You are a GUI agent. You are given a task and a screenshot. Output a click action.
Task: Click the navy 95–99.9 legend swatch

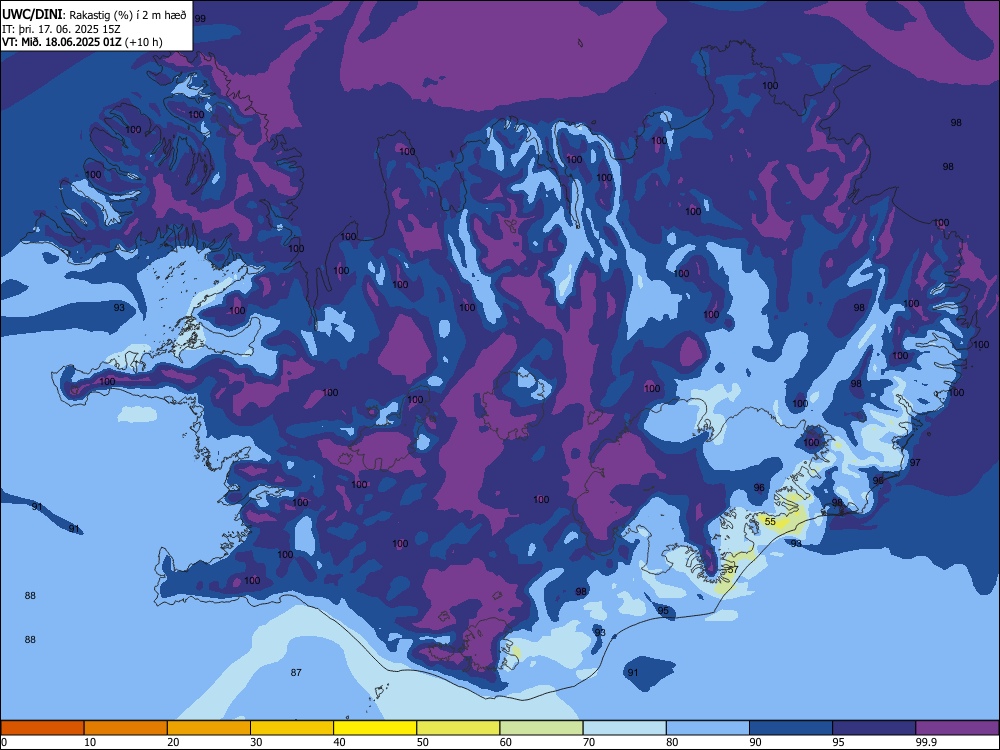pos(874,728)
